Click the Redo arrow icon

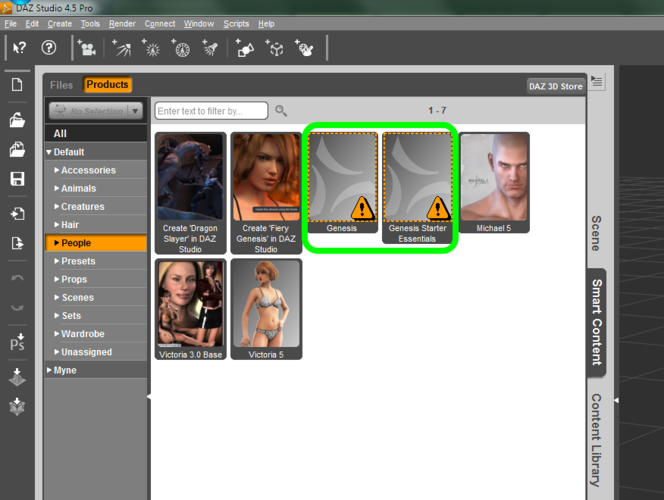pyautogui.click(x=17, y=308)
